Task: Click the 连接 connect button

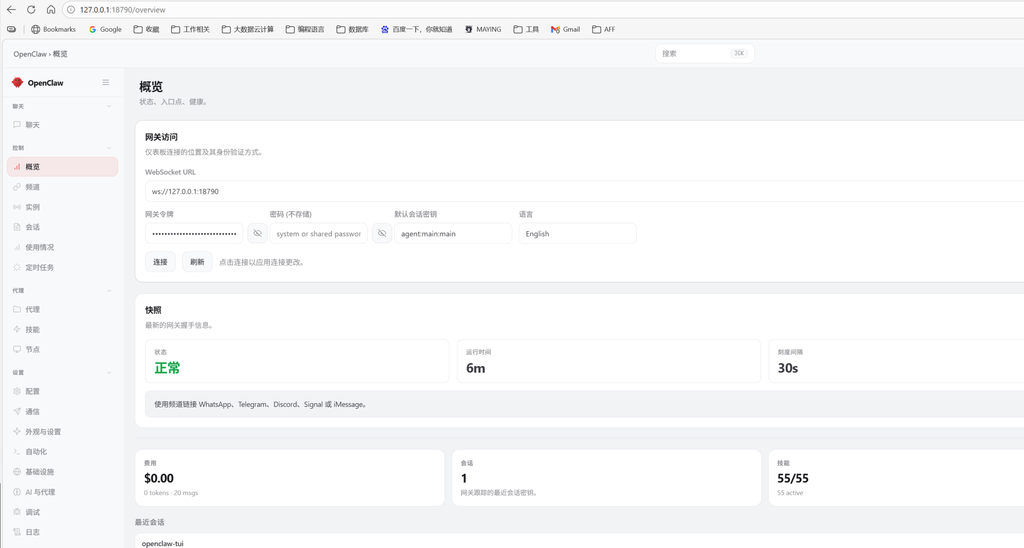Action: point(160,262)
